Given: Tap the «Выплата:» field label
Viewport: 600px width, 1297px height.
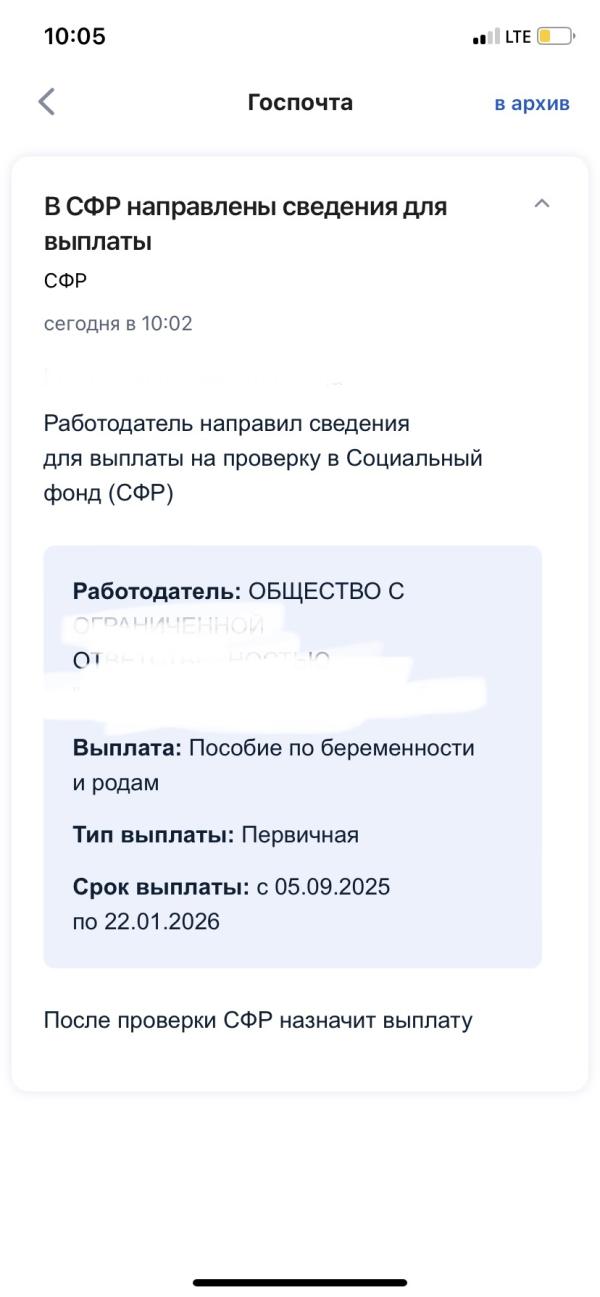Looking at the screenshot, I should [127, 748].
